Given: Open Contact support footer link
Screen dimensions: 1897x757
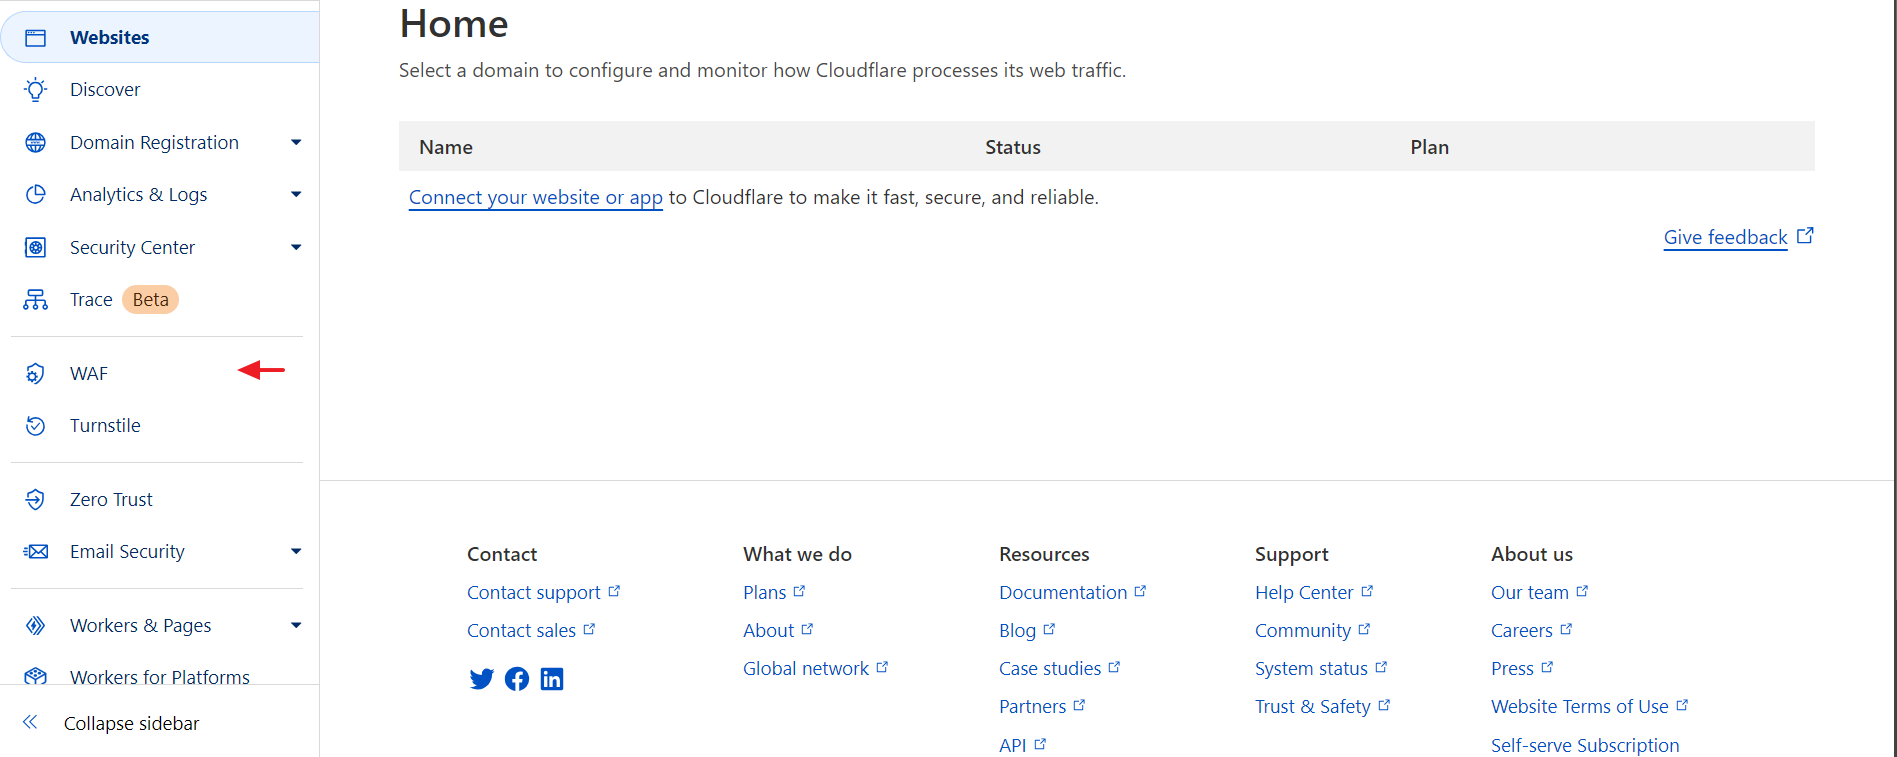Looking at the screenshot, I should tap(534, 593).
